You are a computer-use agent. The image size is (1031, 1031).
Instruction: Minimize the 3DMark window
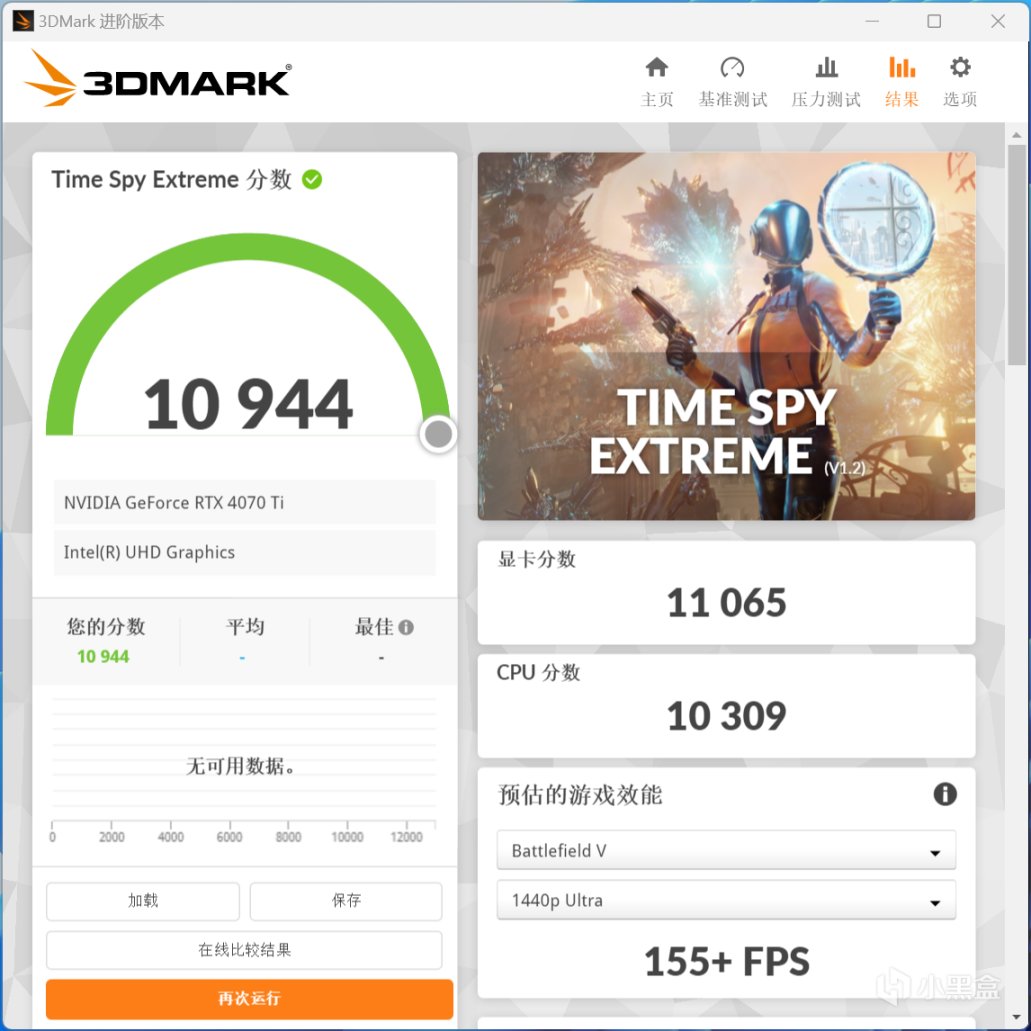(x=872, y=21)
